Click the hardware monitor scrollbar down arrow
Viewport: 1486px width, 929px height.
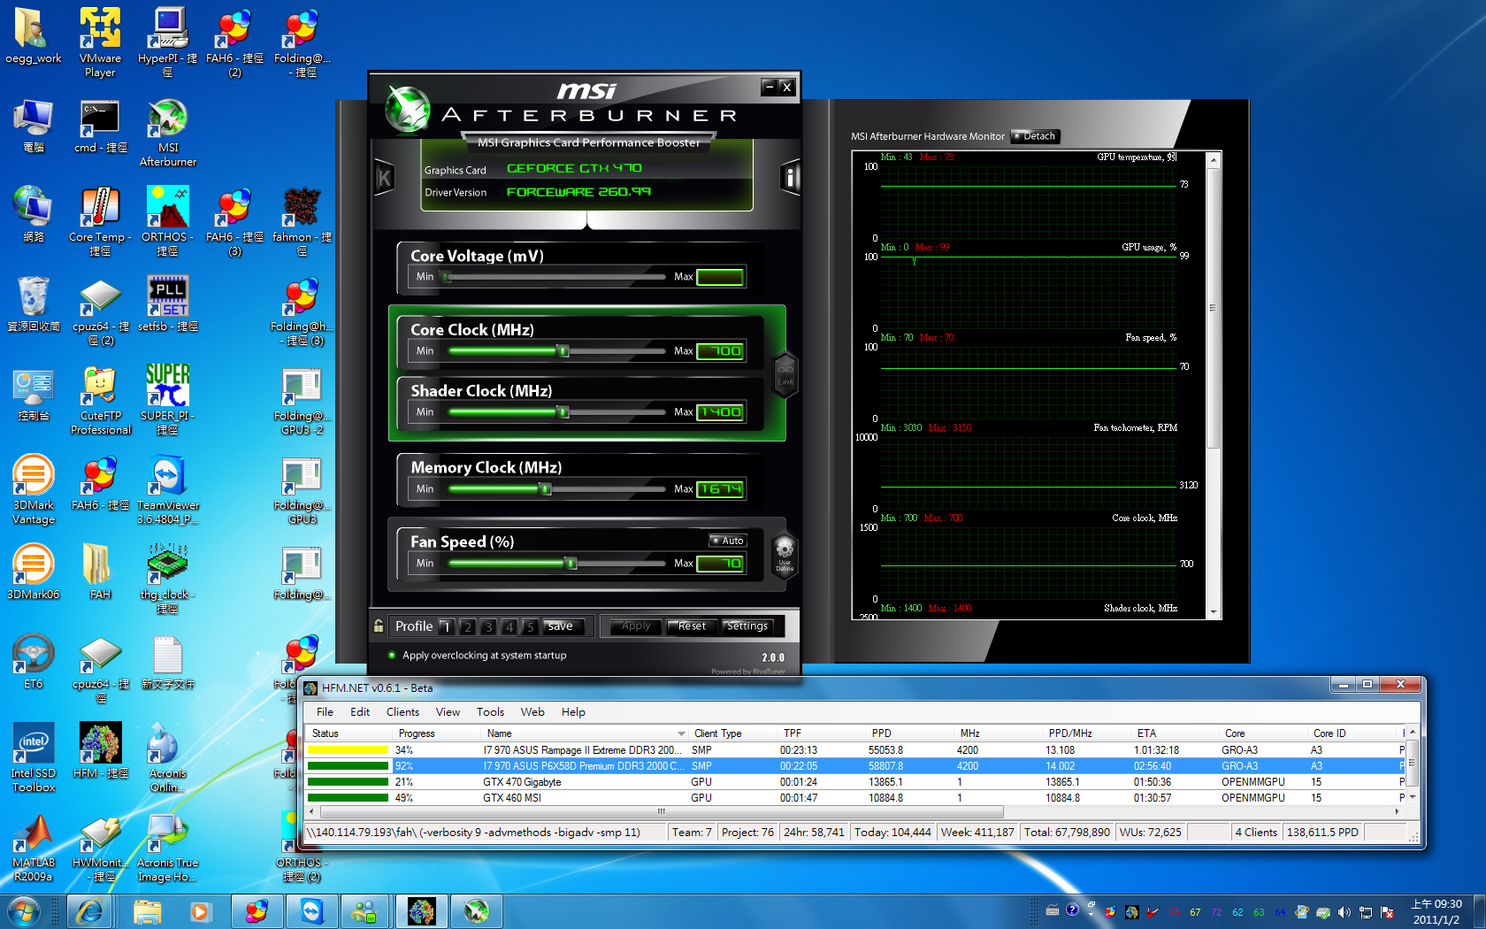click(1214, 611)
